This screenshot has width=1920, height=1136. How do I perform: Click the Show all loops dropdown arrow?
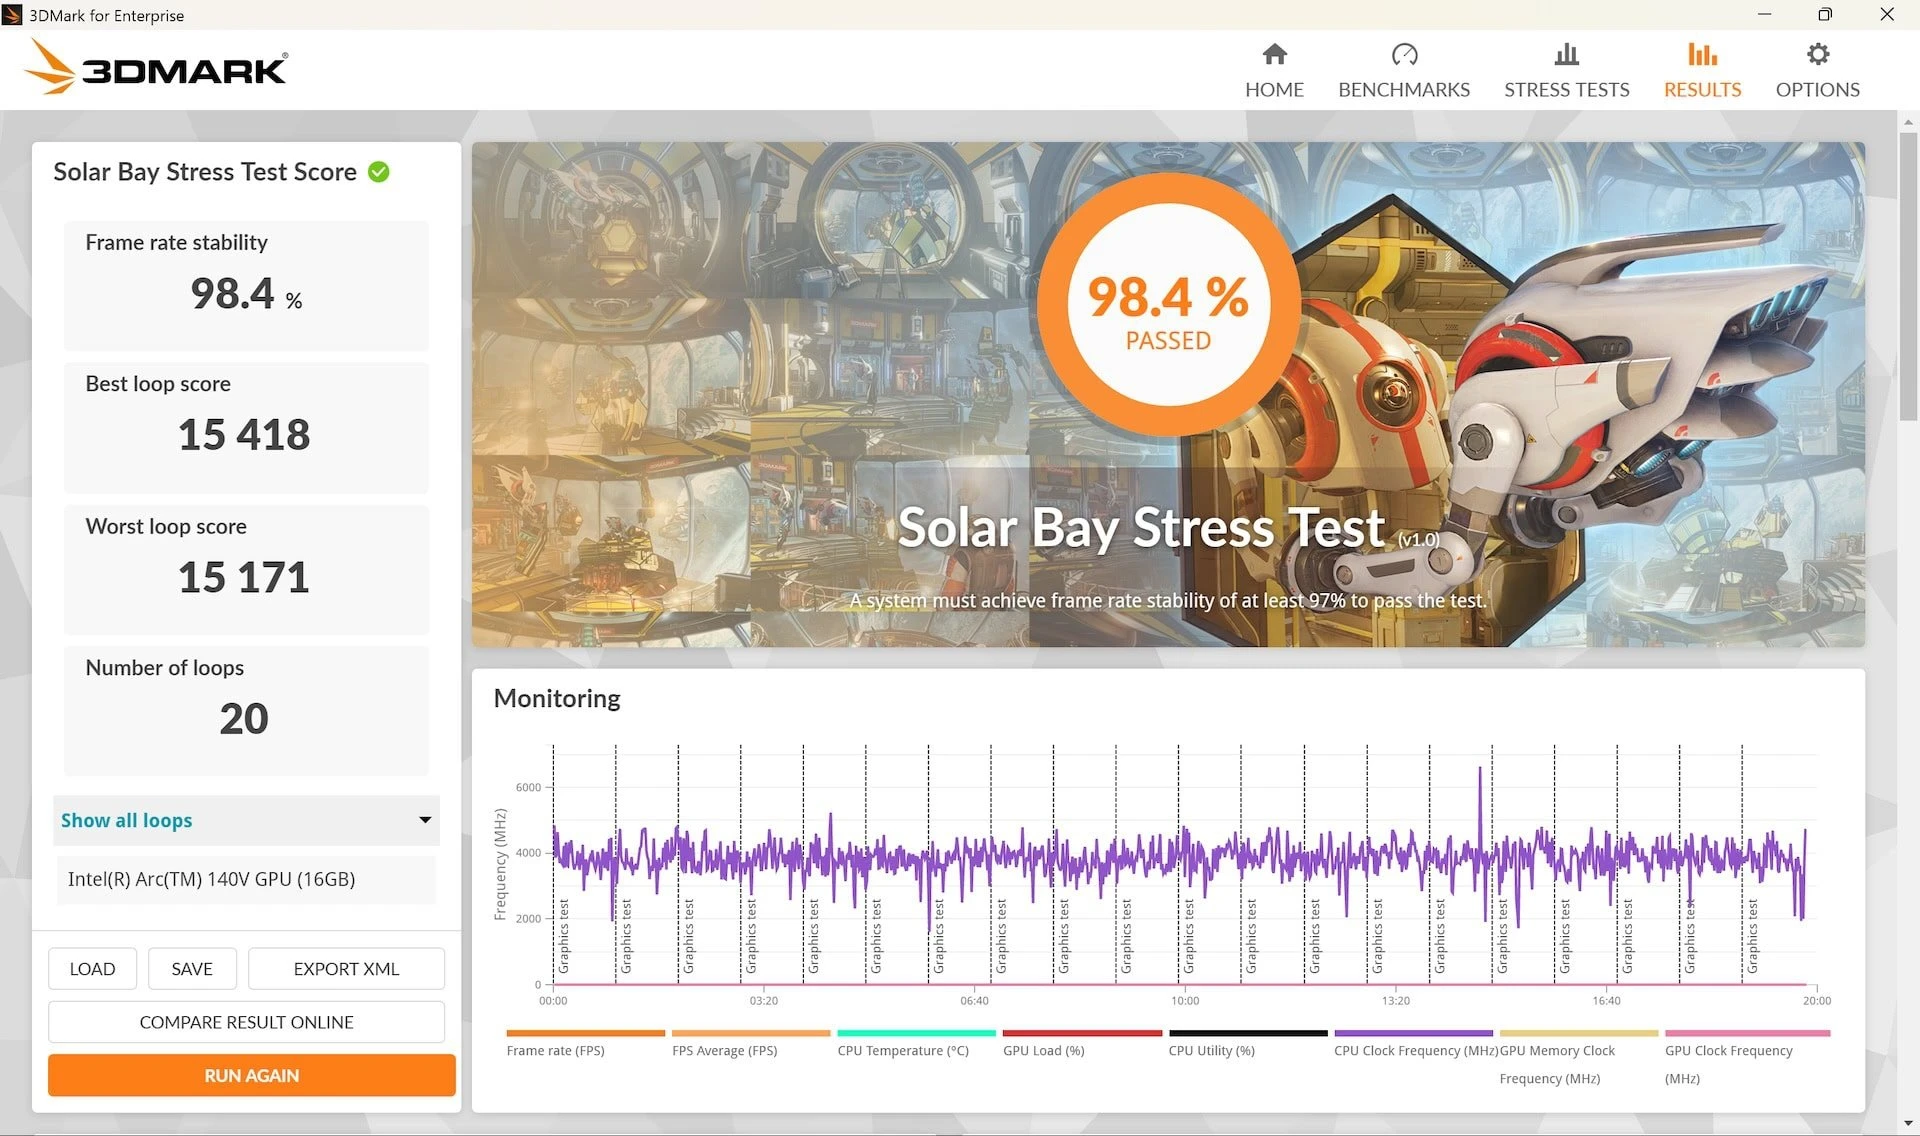(x=425, y=820)
